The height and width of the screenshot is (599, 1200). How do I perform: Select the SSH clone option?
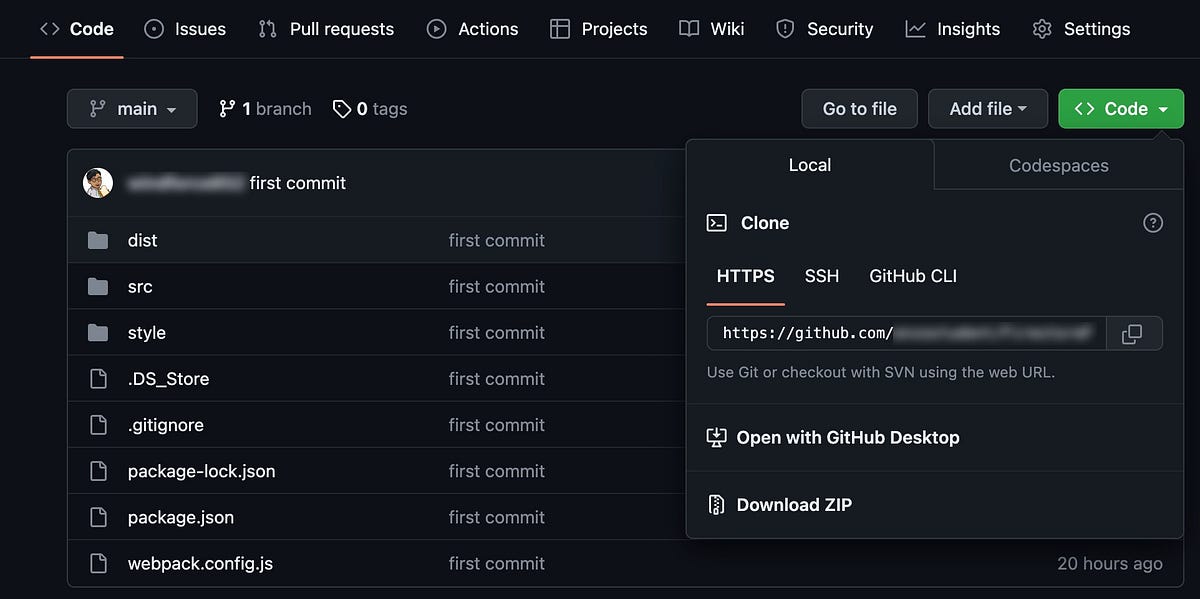[x=822, y=276]
